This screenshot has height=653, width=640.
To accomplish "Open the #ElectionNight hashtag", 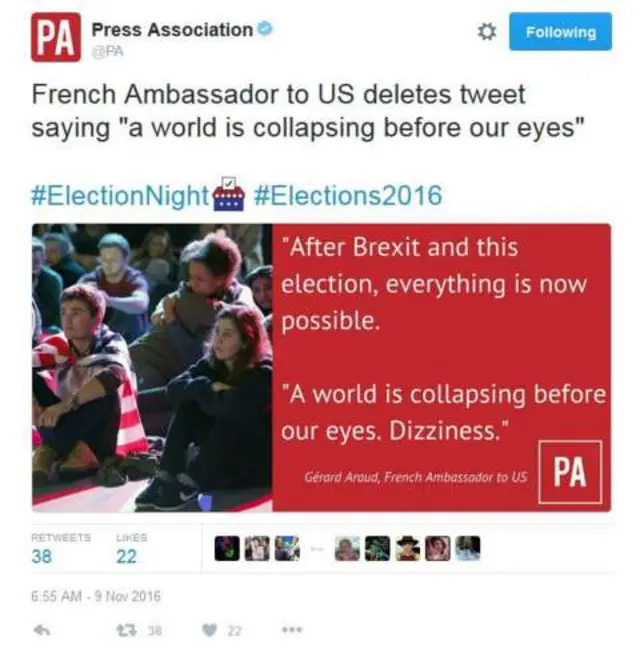I will [x=120, y=196].
